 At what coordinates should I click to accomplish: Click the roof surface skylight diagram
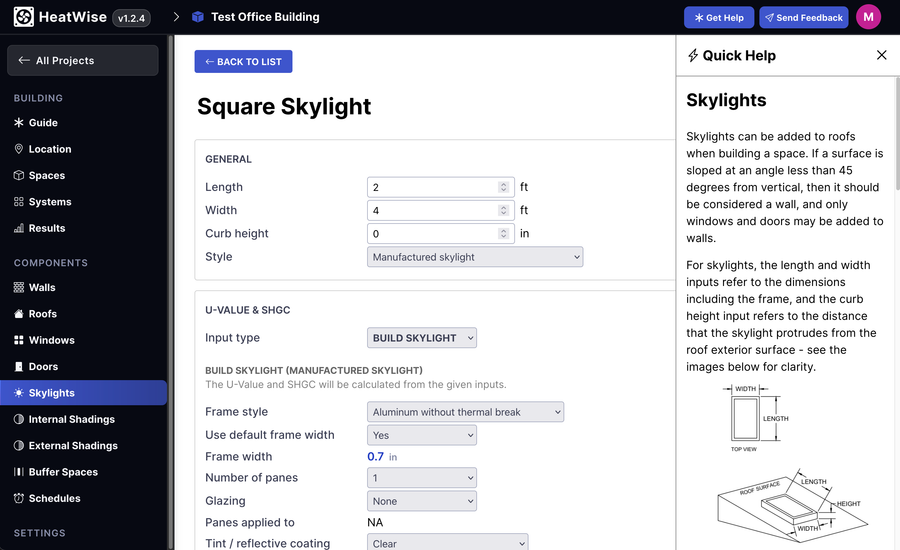tap(793, 505)
